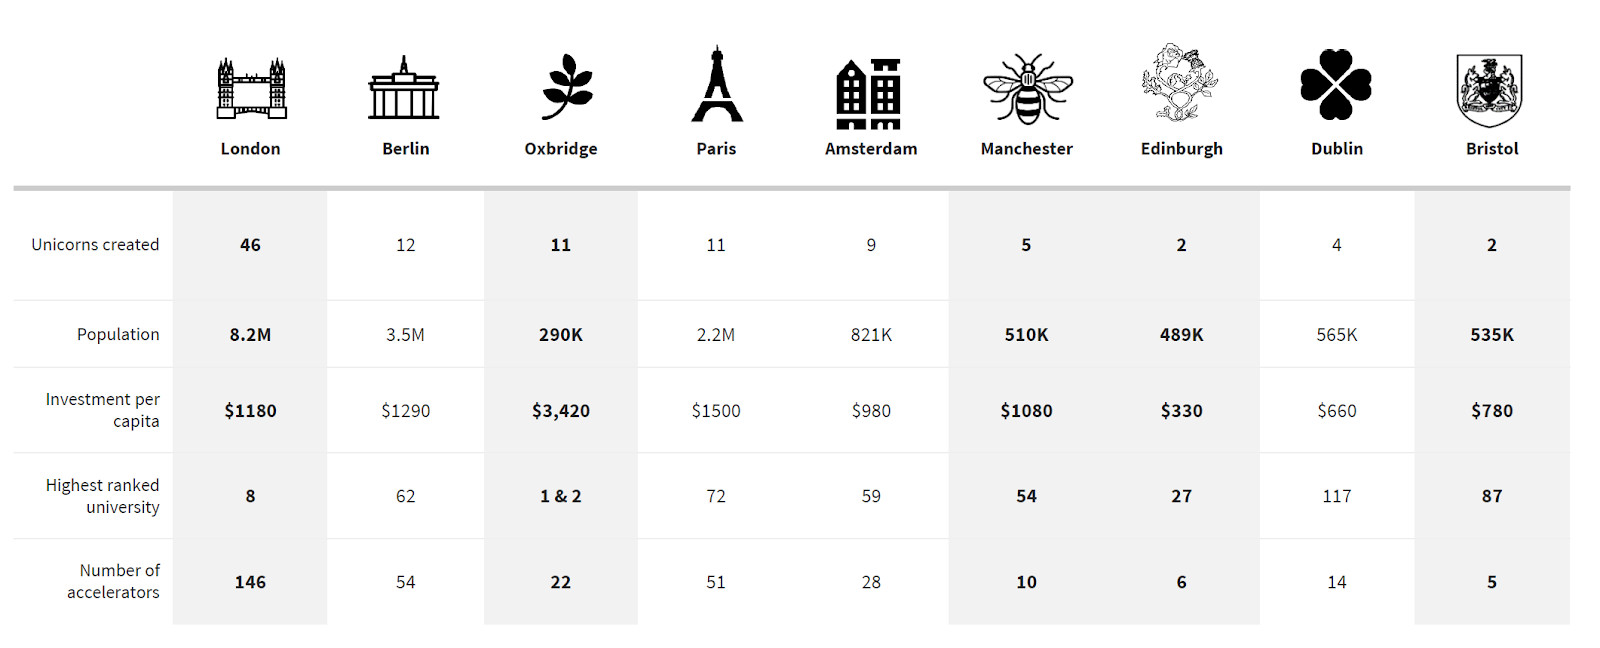Select the Oxbridge leaf branch icon
This screenshot has height=648, width=1600.
coord(567,87)
